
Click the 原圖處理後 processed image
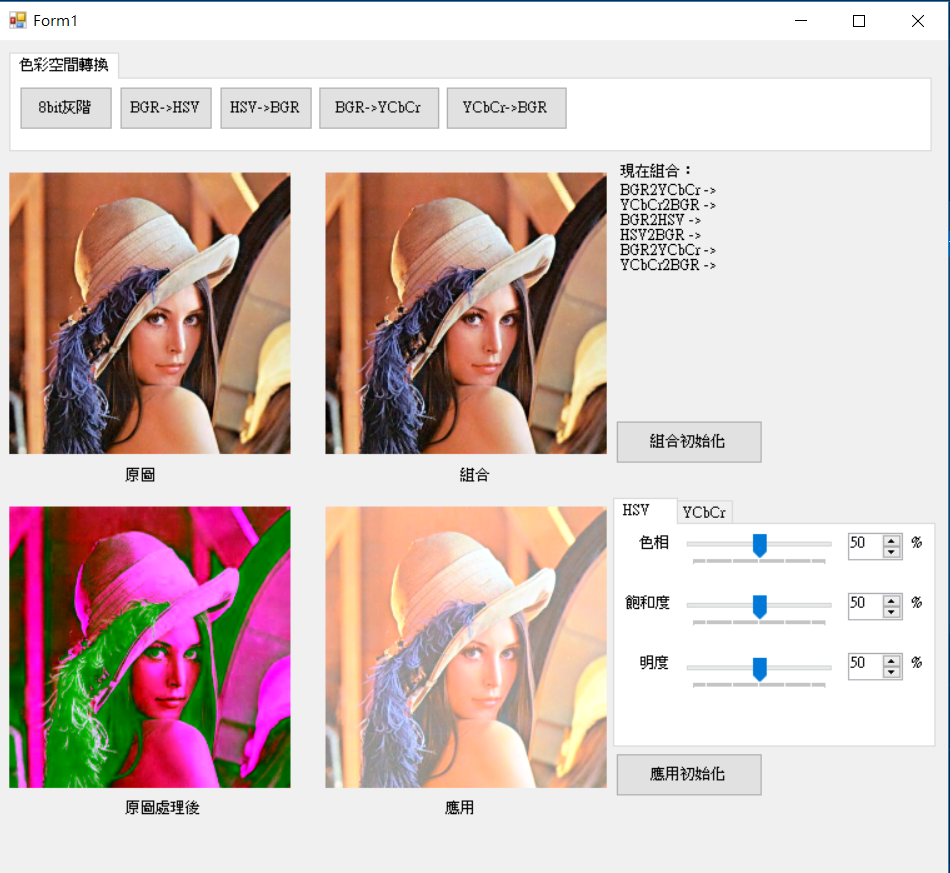click(150, 647)
